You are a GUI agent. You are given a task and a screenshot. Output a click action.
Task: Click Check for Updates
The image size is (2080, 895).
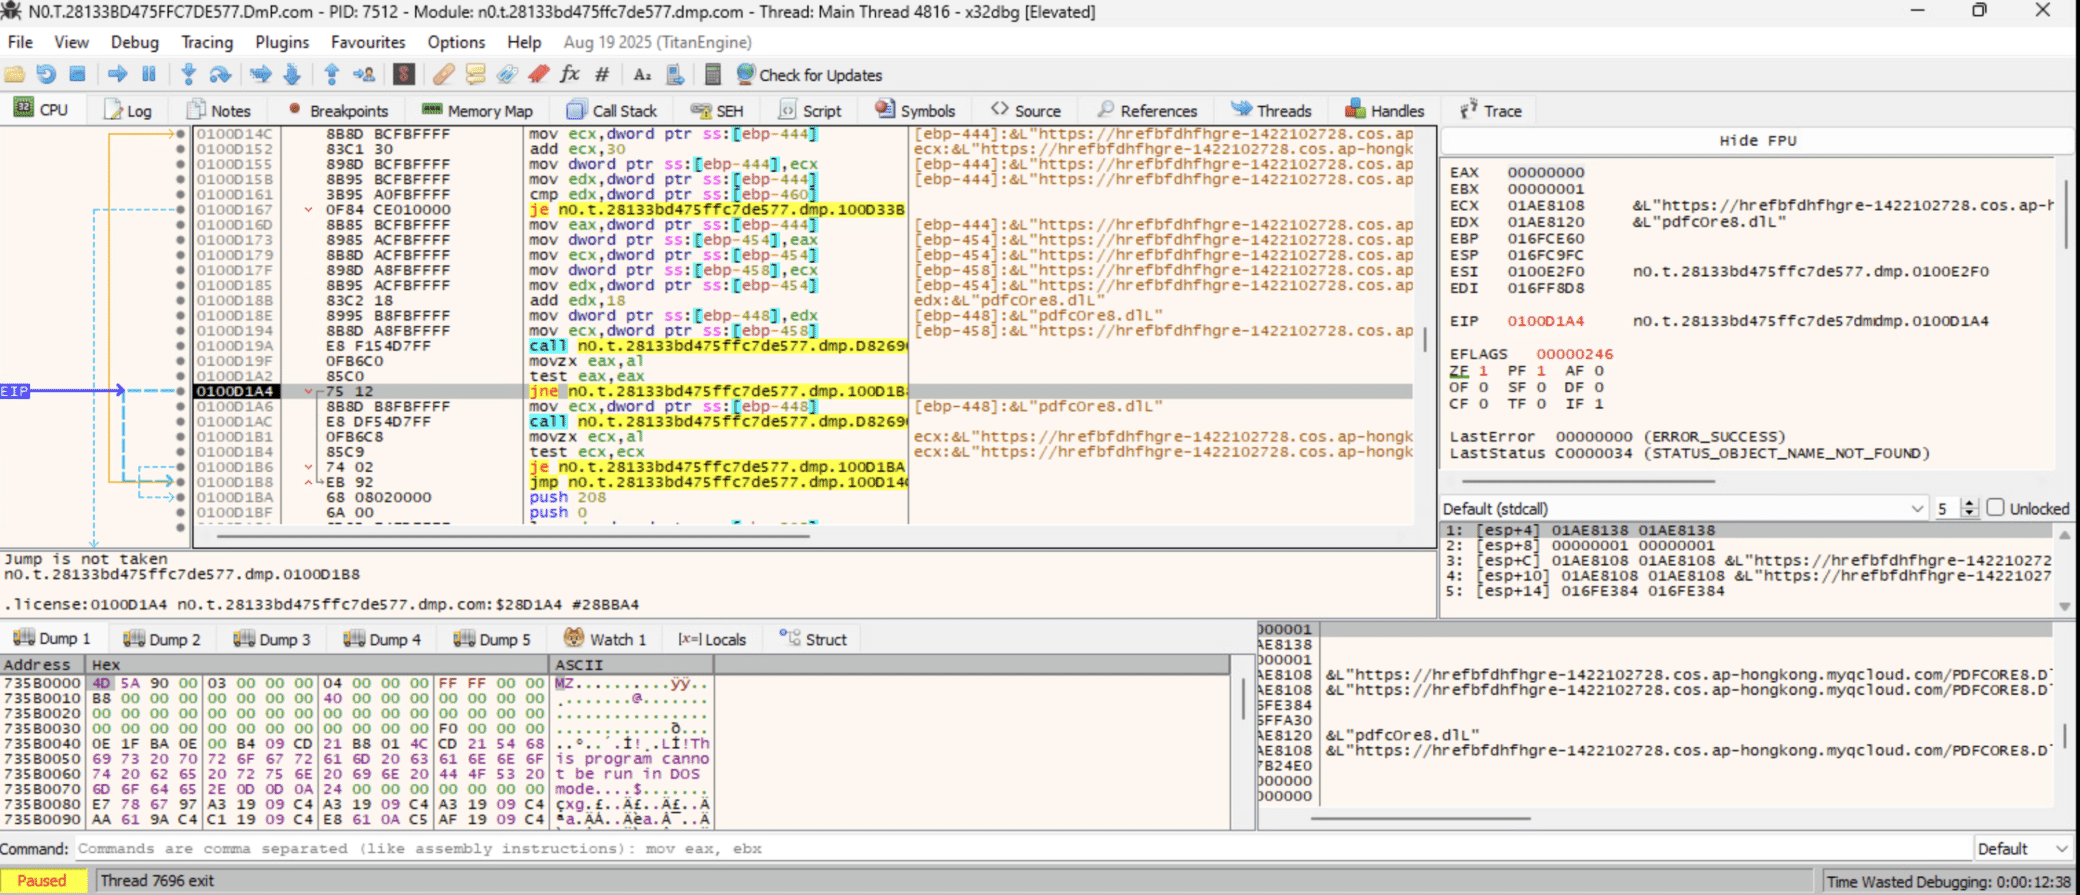809,75
